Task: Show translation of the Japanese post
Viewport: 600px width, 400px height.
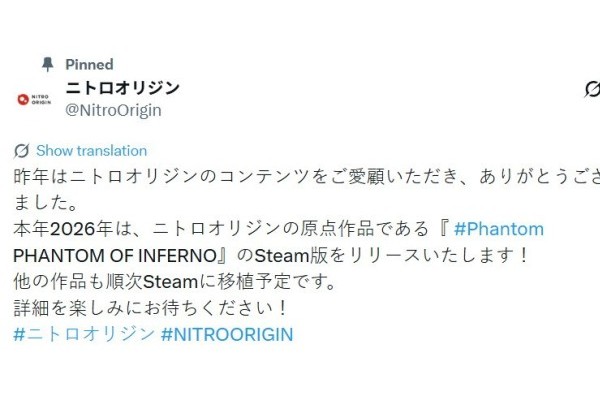Action: [x=91, y=151]
